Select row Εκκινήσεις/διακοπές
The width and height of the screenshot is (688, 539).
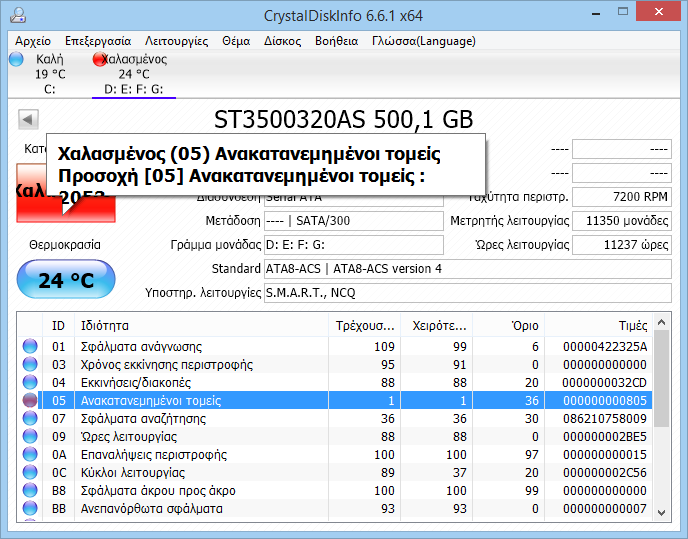pos(335,382)
